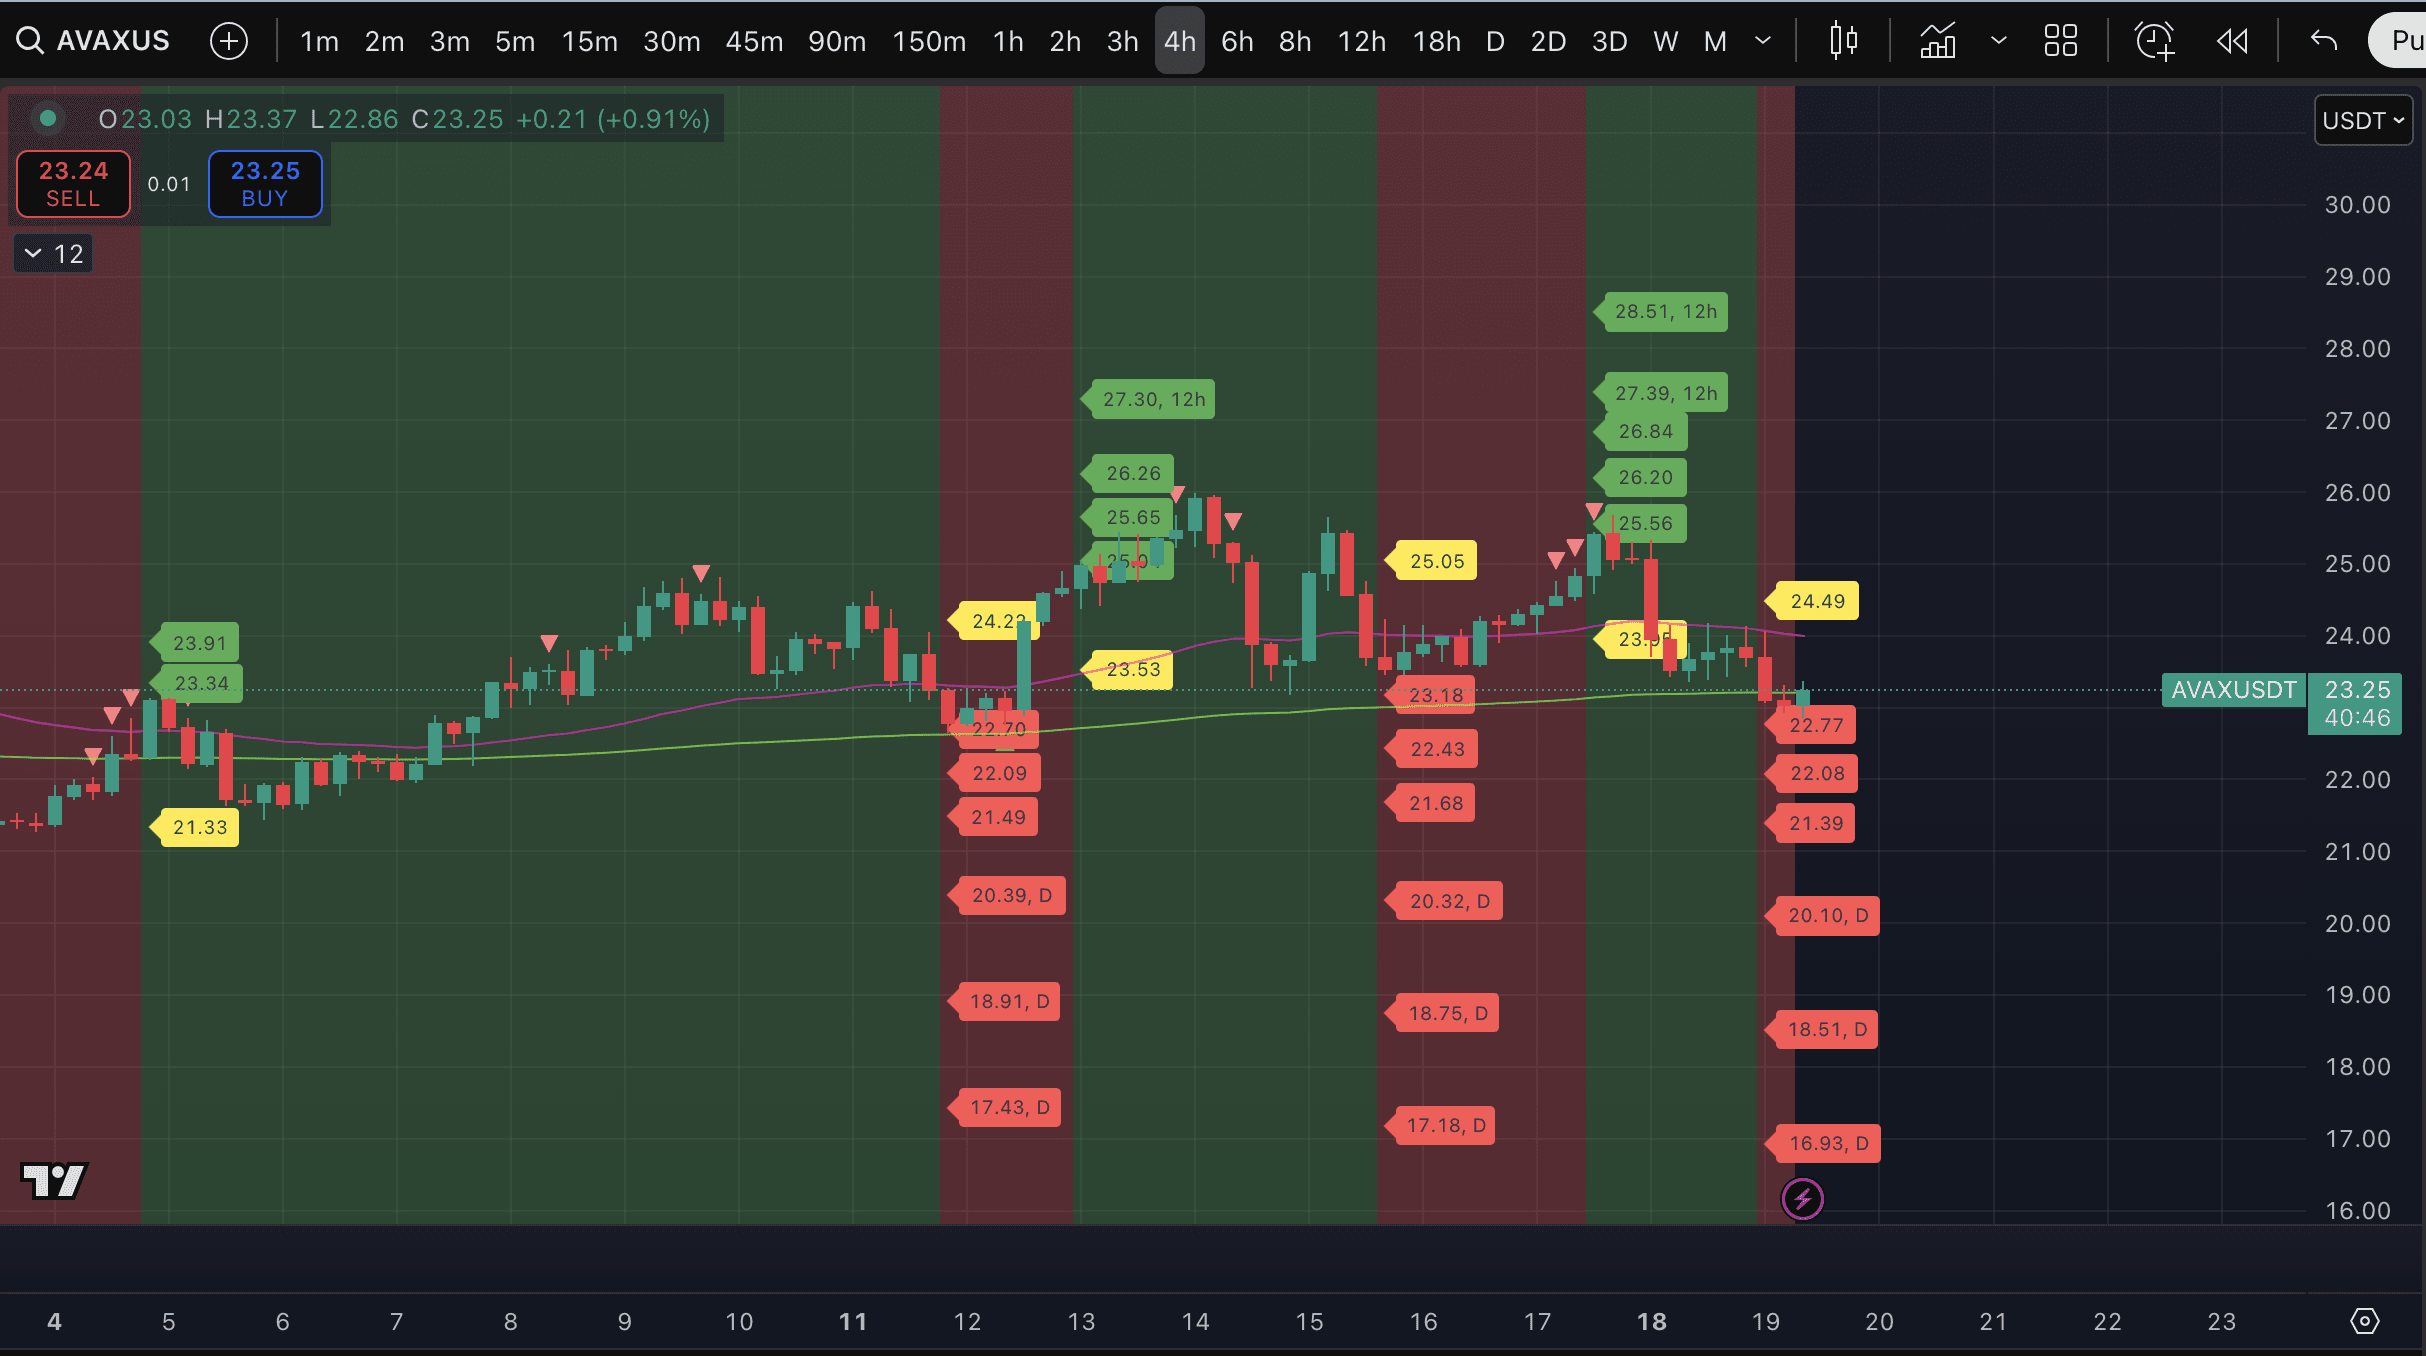Screen dimensions: 2426x1356
Task: Expand more timeframes dropdown after M
Action: [x=1763, y=41]
